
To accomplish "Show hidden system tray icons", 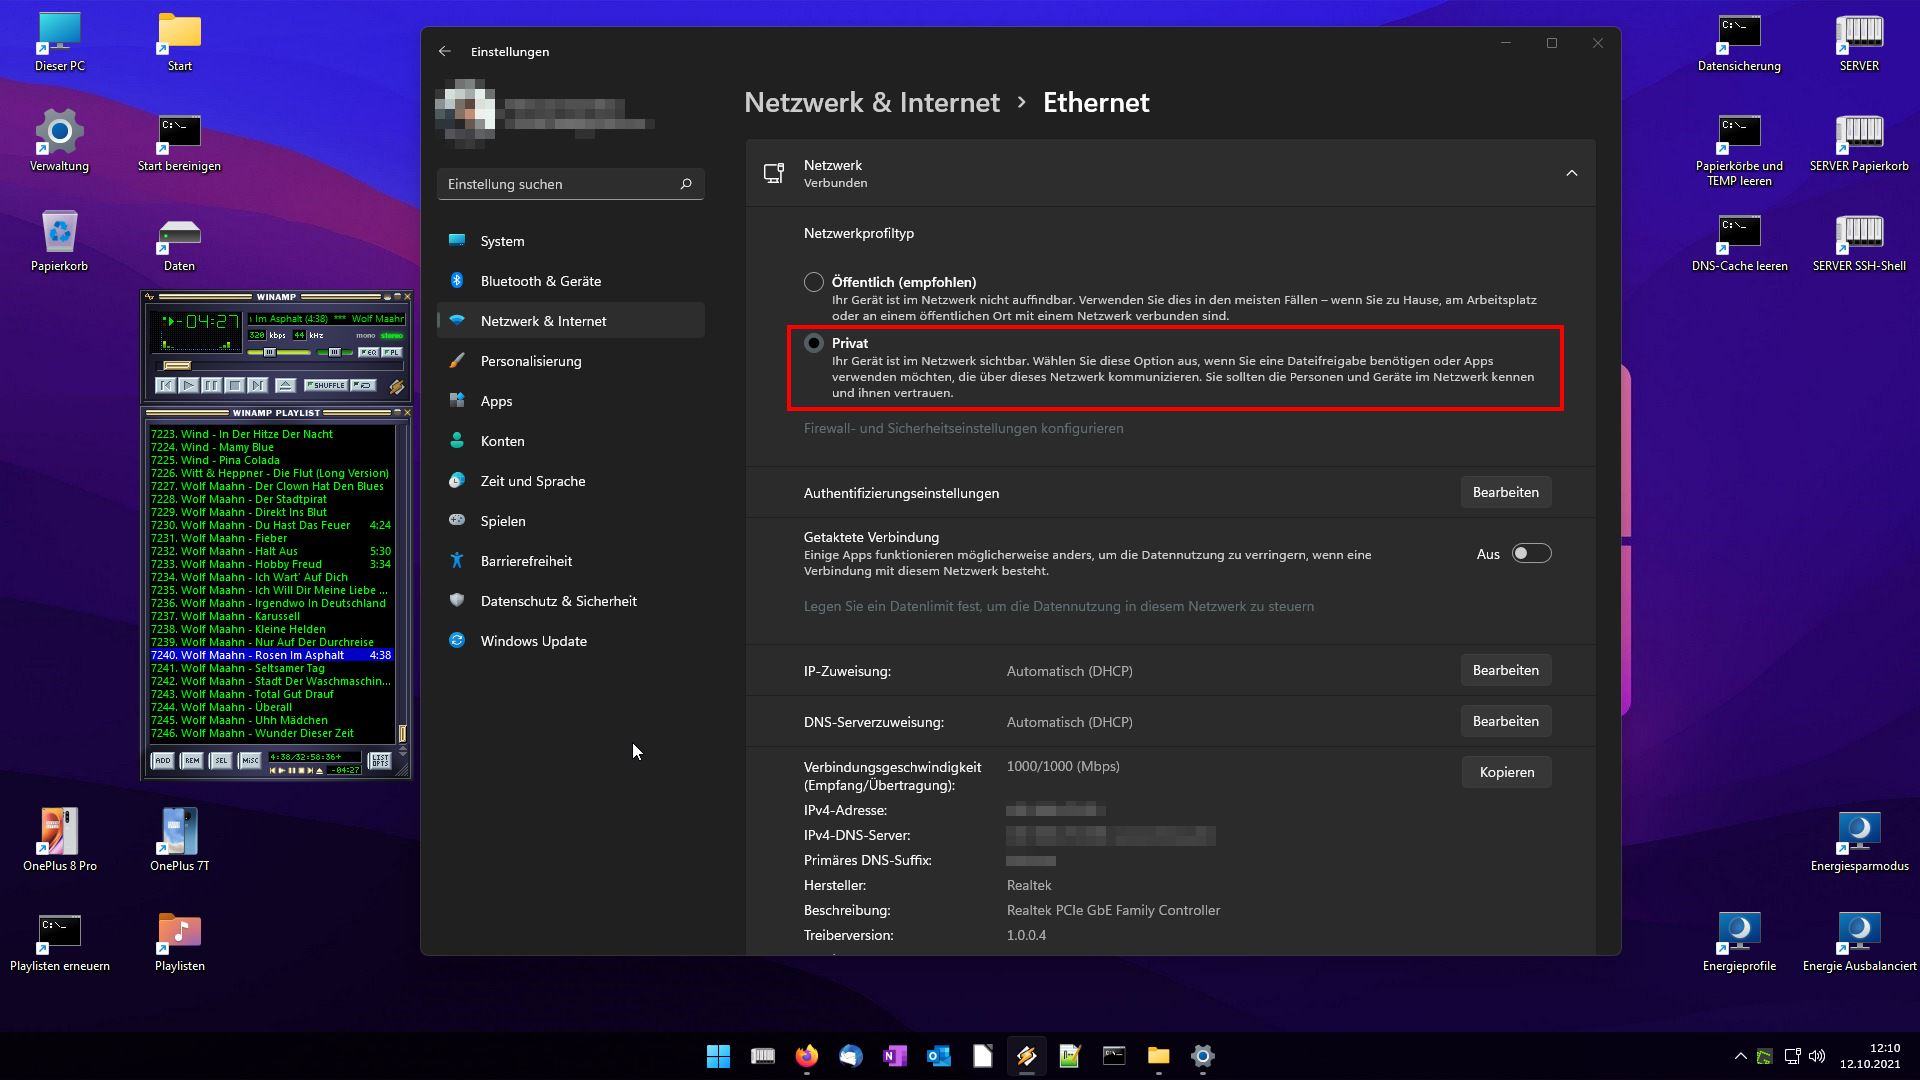I will 1740,1056.
